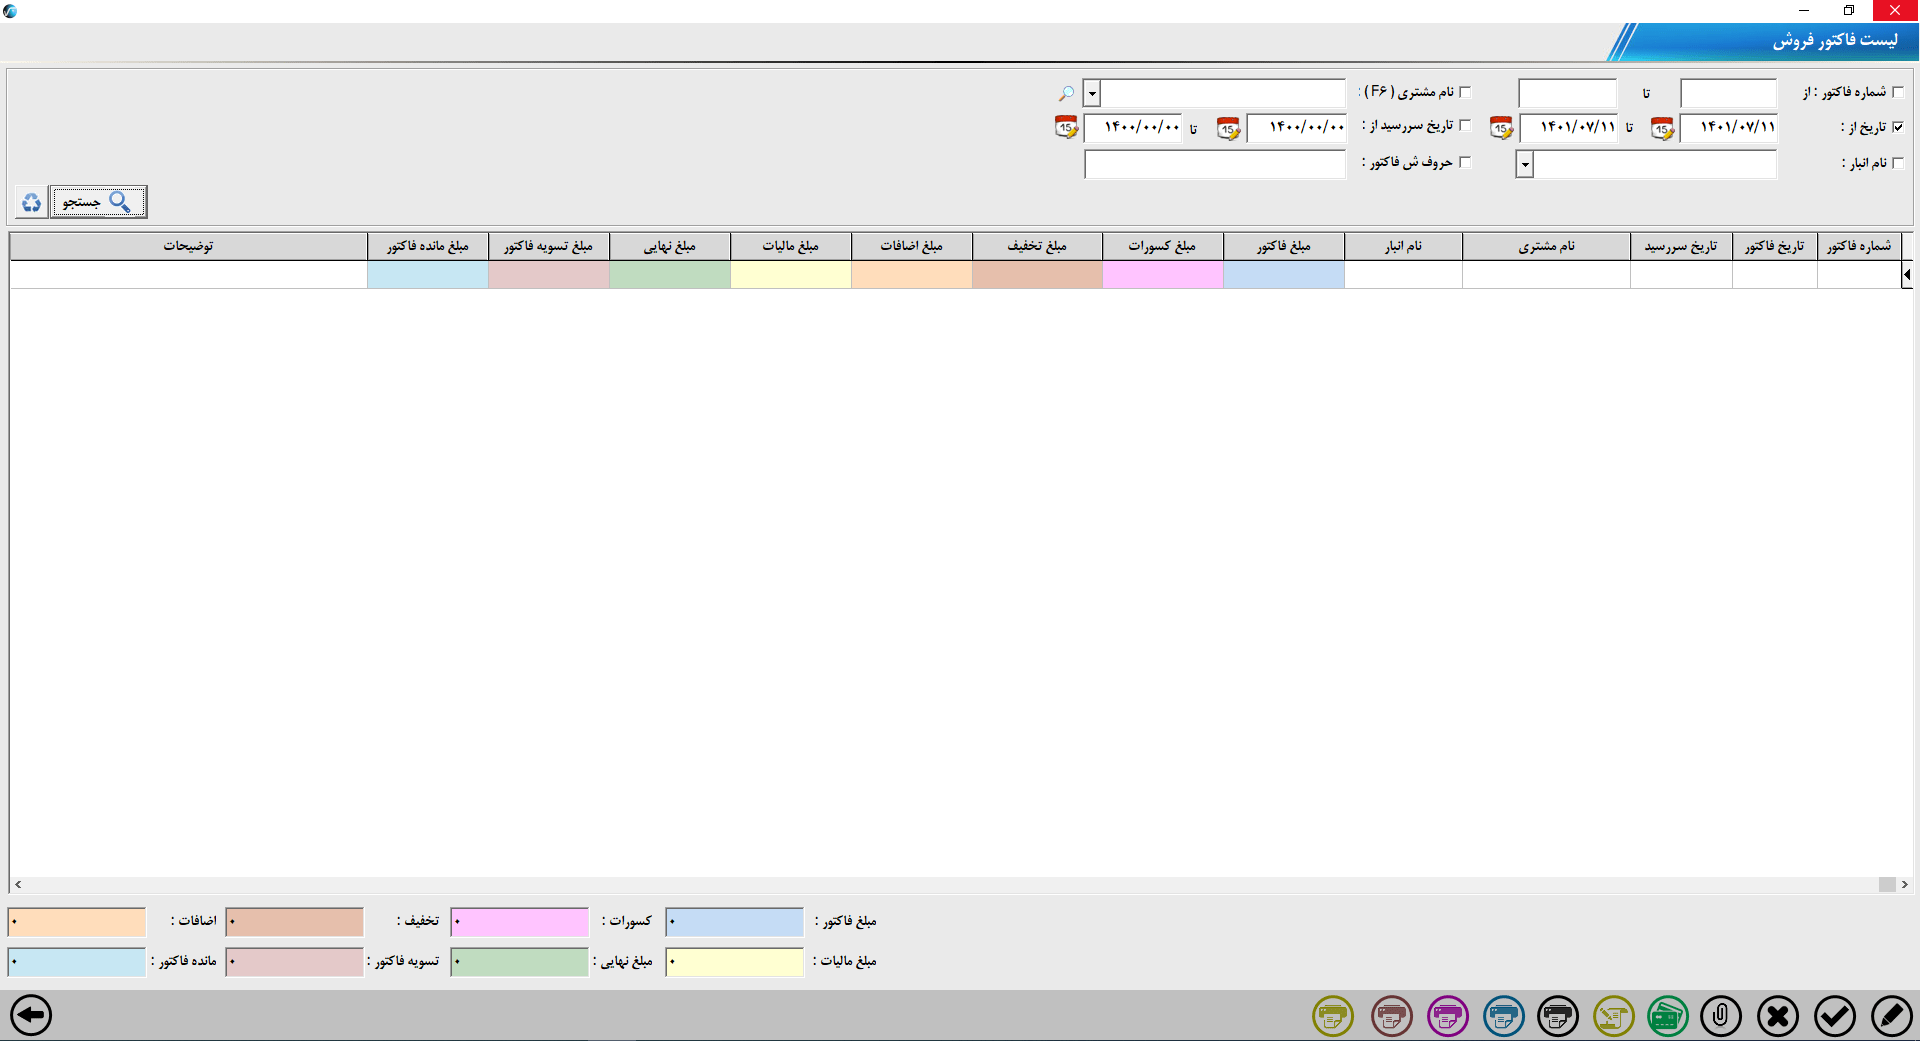Click the refresh icon beside the search button
The height and width of the screenshot is (1041, 1920).
(31, 201)
